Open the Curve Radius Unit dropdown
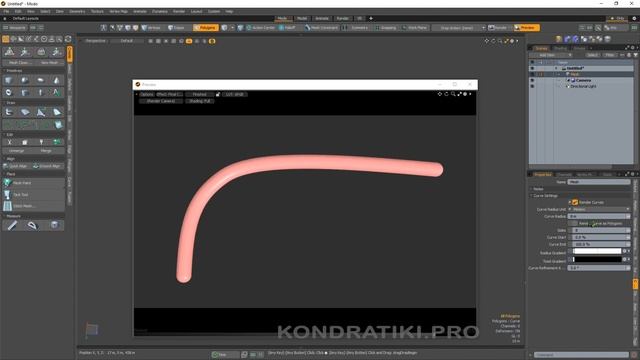The height and width of the screenshot is (360, 640). tap(599, 209)
